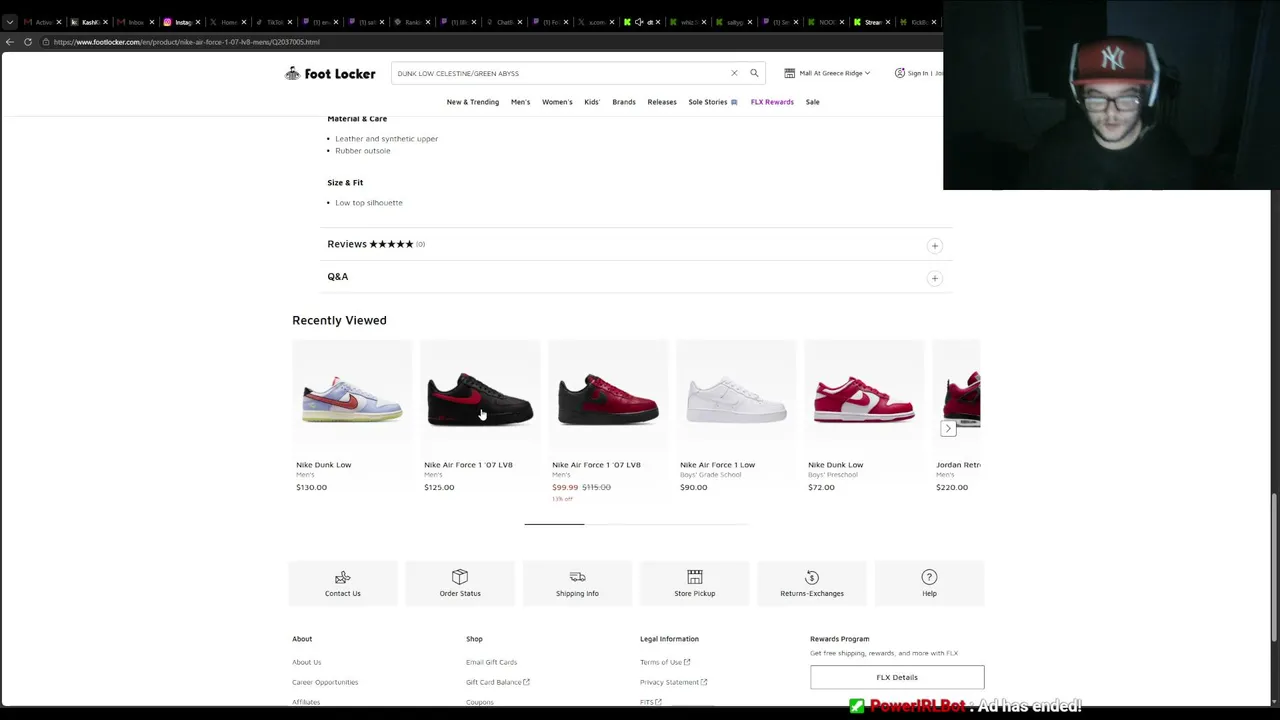Click the external-link icon next to Terms of Use
The height and width of the screenshot is (720, 1280).
(x=687, y=662)
